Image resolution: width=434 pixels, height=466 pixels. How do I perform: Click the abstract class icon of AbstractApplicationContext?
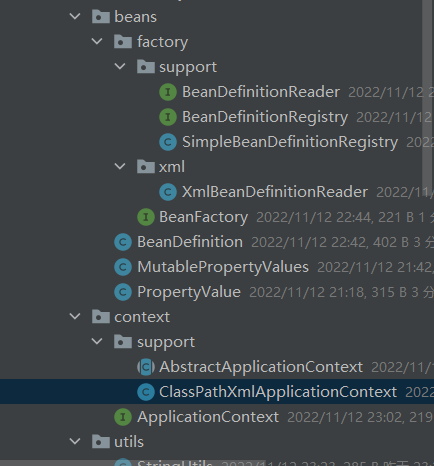146,367
